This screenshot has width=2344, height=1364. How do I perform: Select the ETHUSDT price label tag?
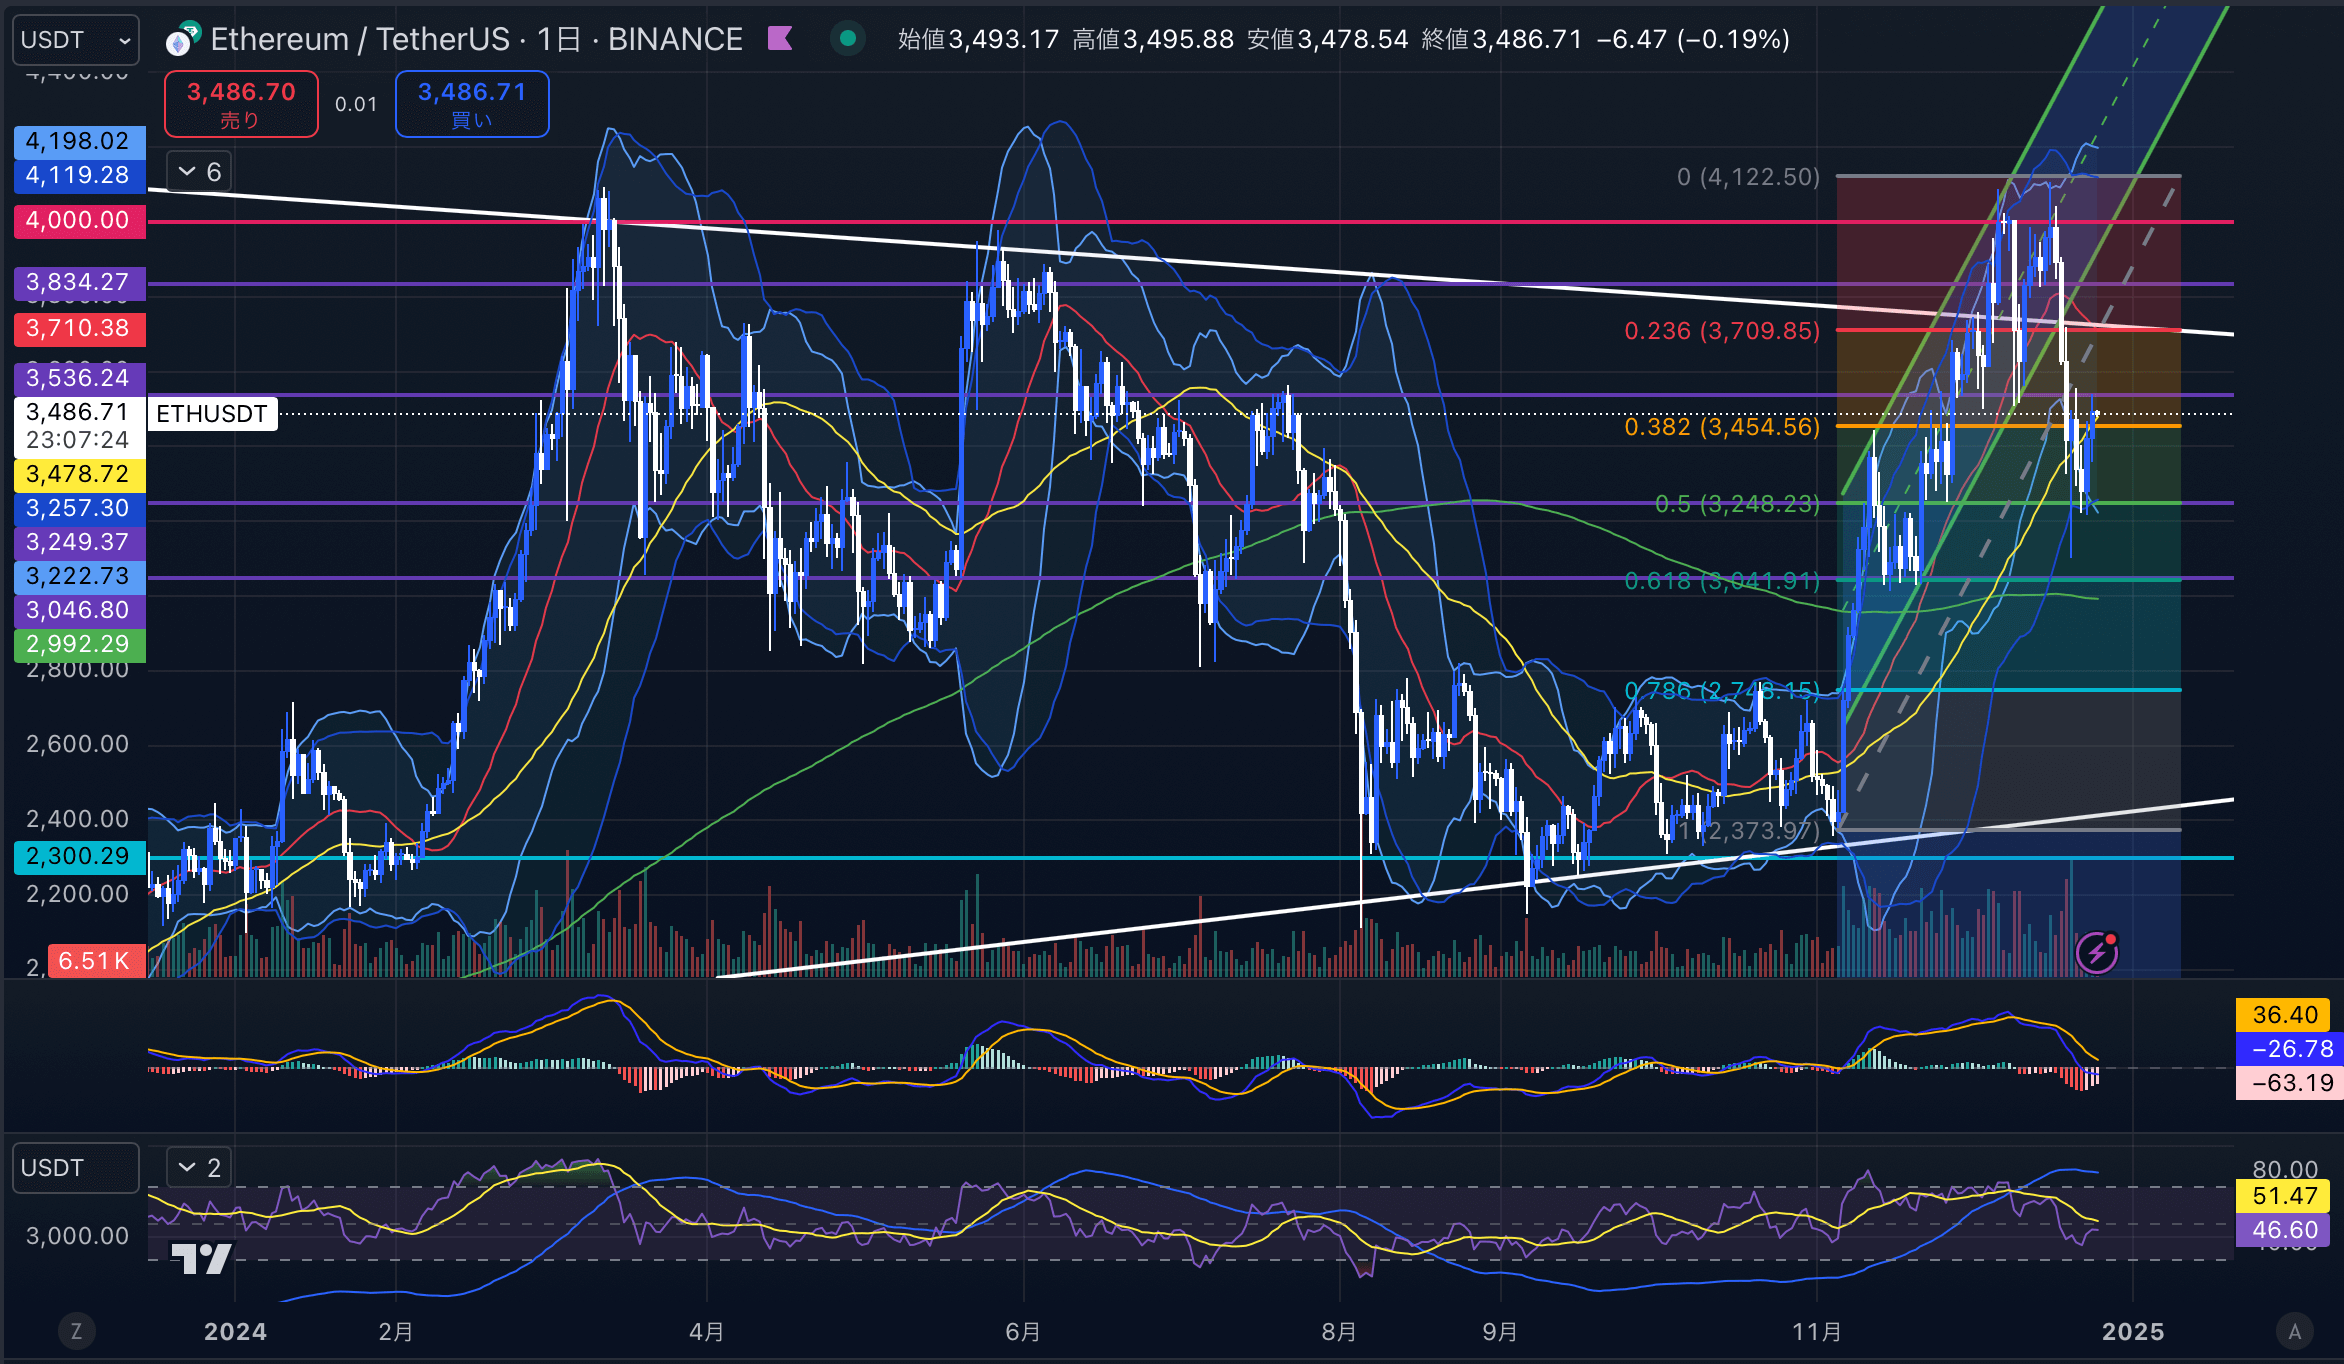coord(212,414)
